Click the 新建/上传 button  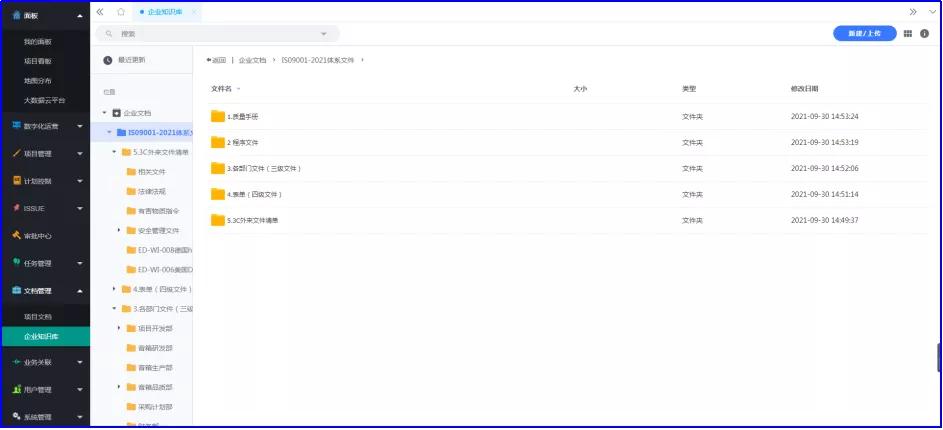tap(864, 34)
